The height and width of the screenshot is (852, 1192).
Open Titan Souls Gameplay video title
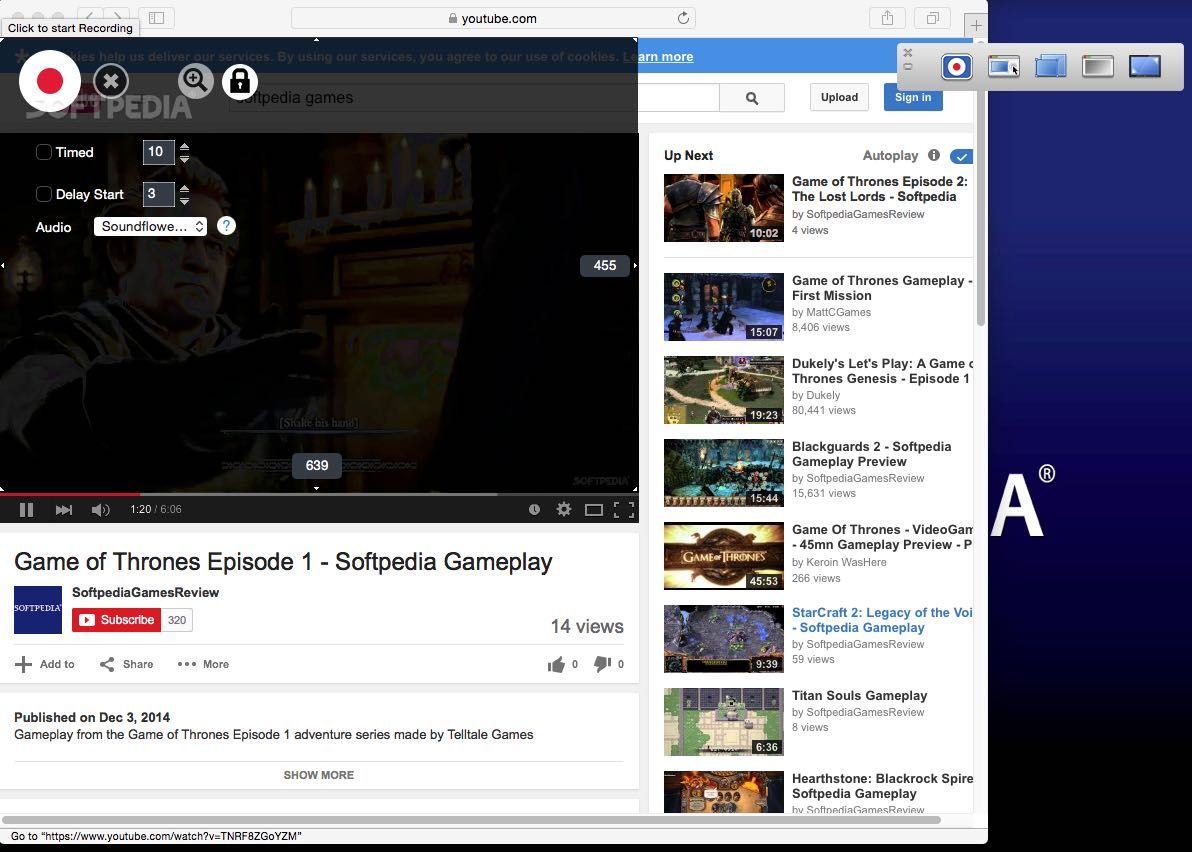coord(860,695)
